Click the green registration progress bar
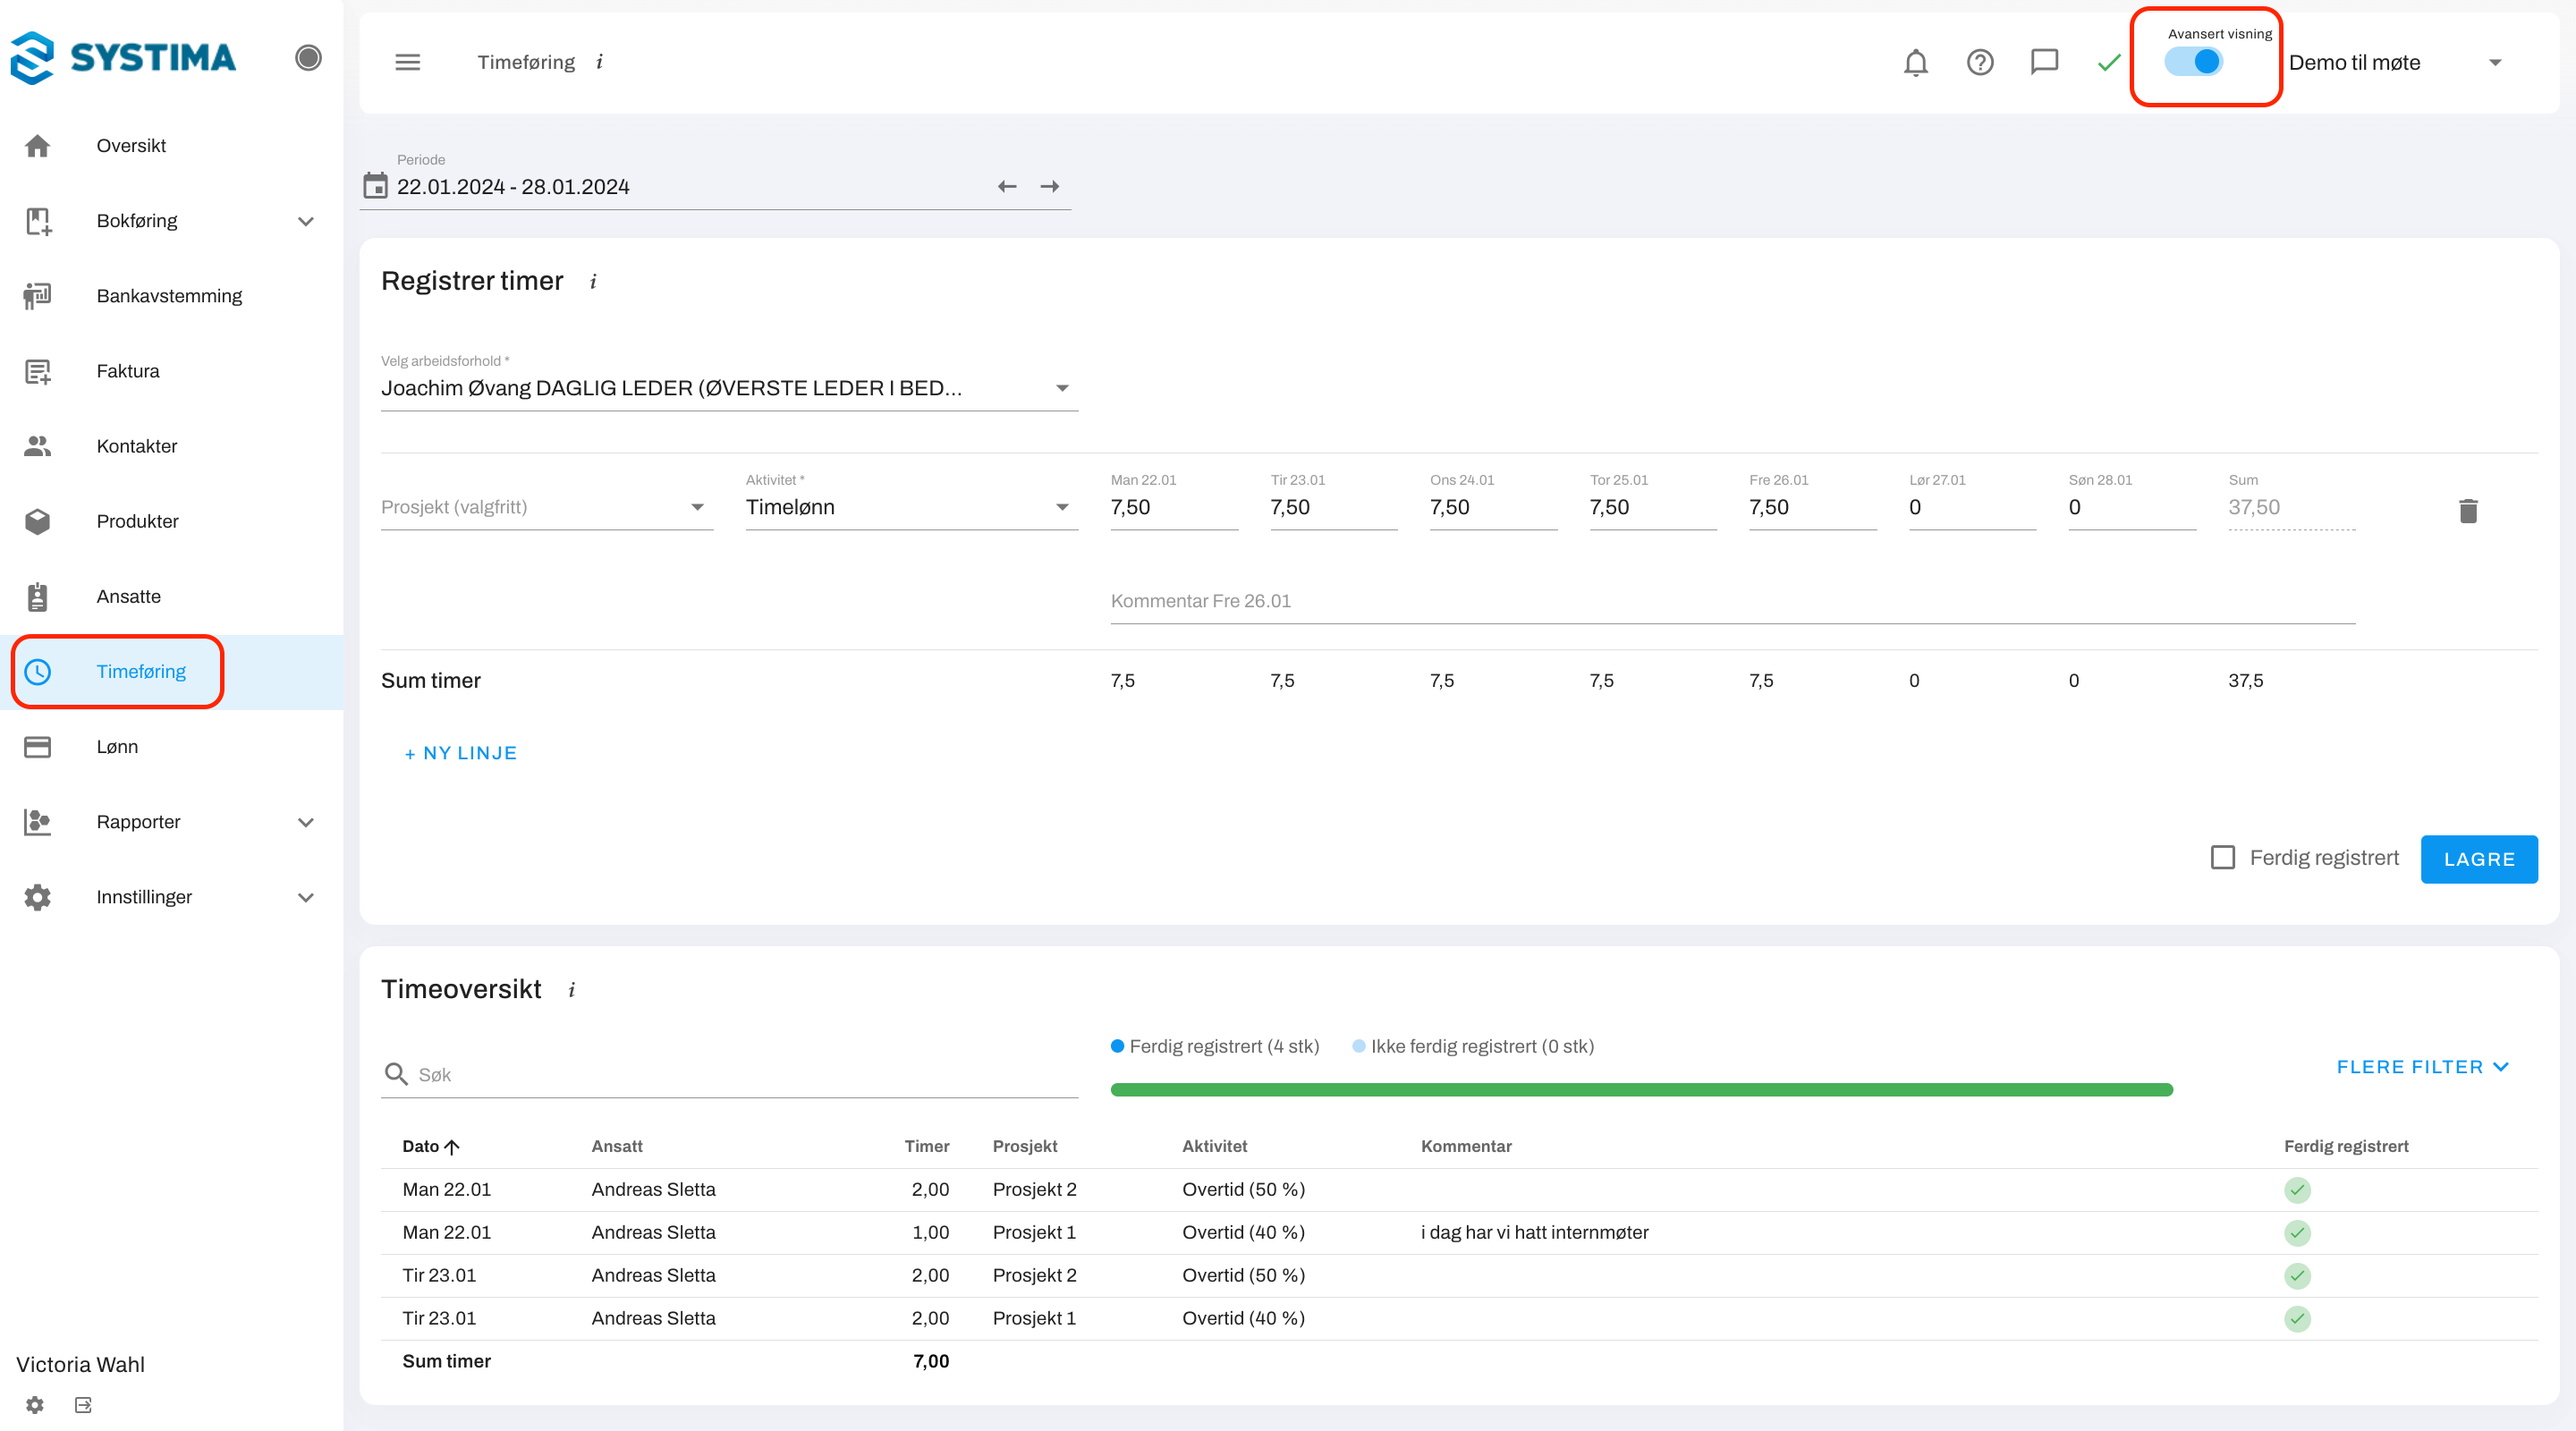2576x1431 pixels. click(x=1640, y=1090)
